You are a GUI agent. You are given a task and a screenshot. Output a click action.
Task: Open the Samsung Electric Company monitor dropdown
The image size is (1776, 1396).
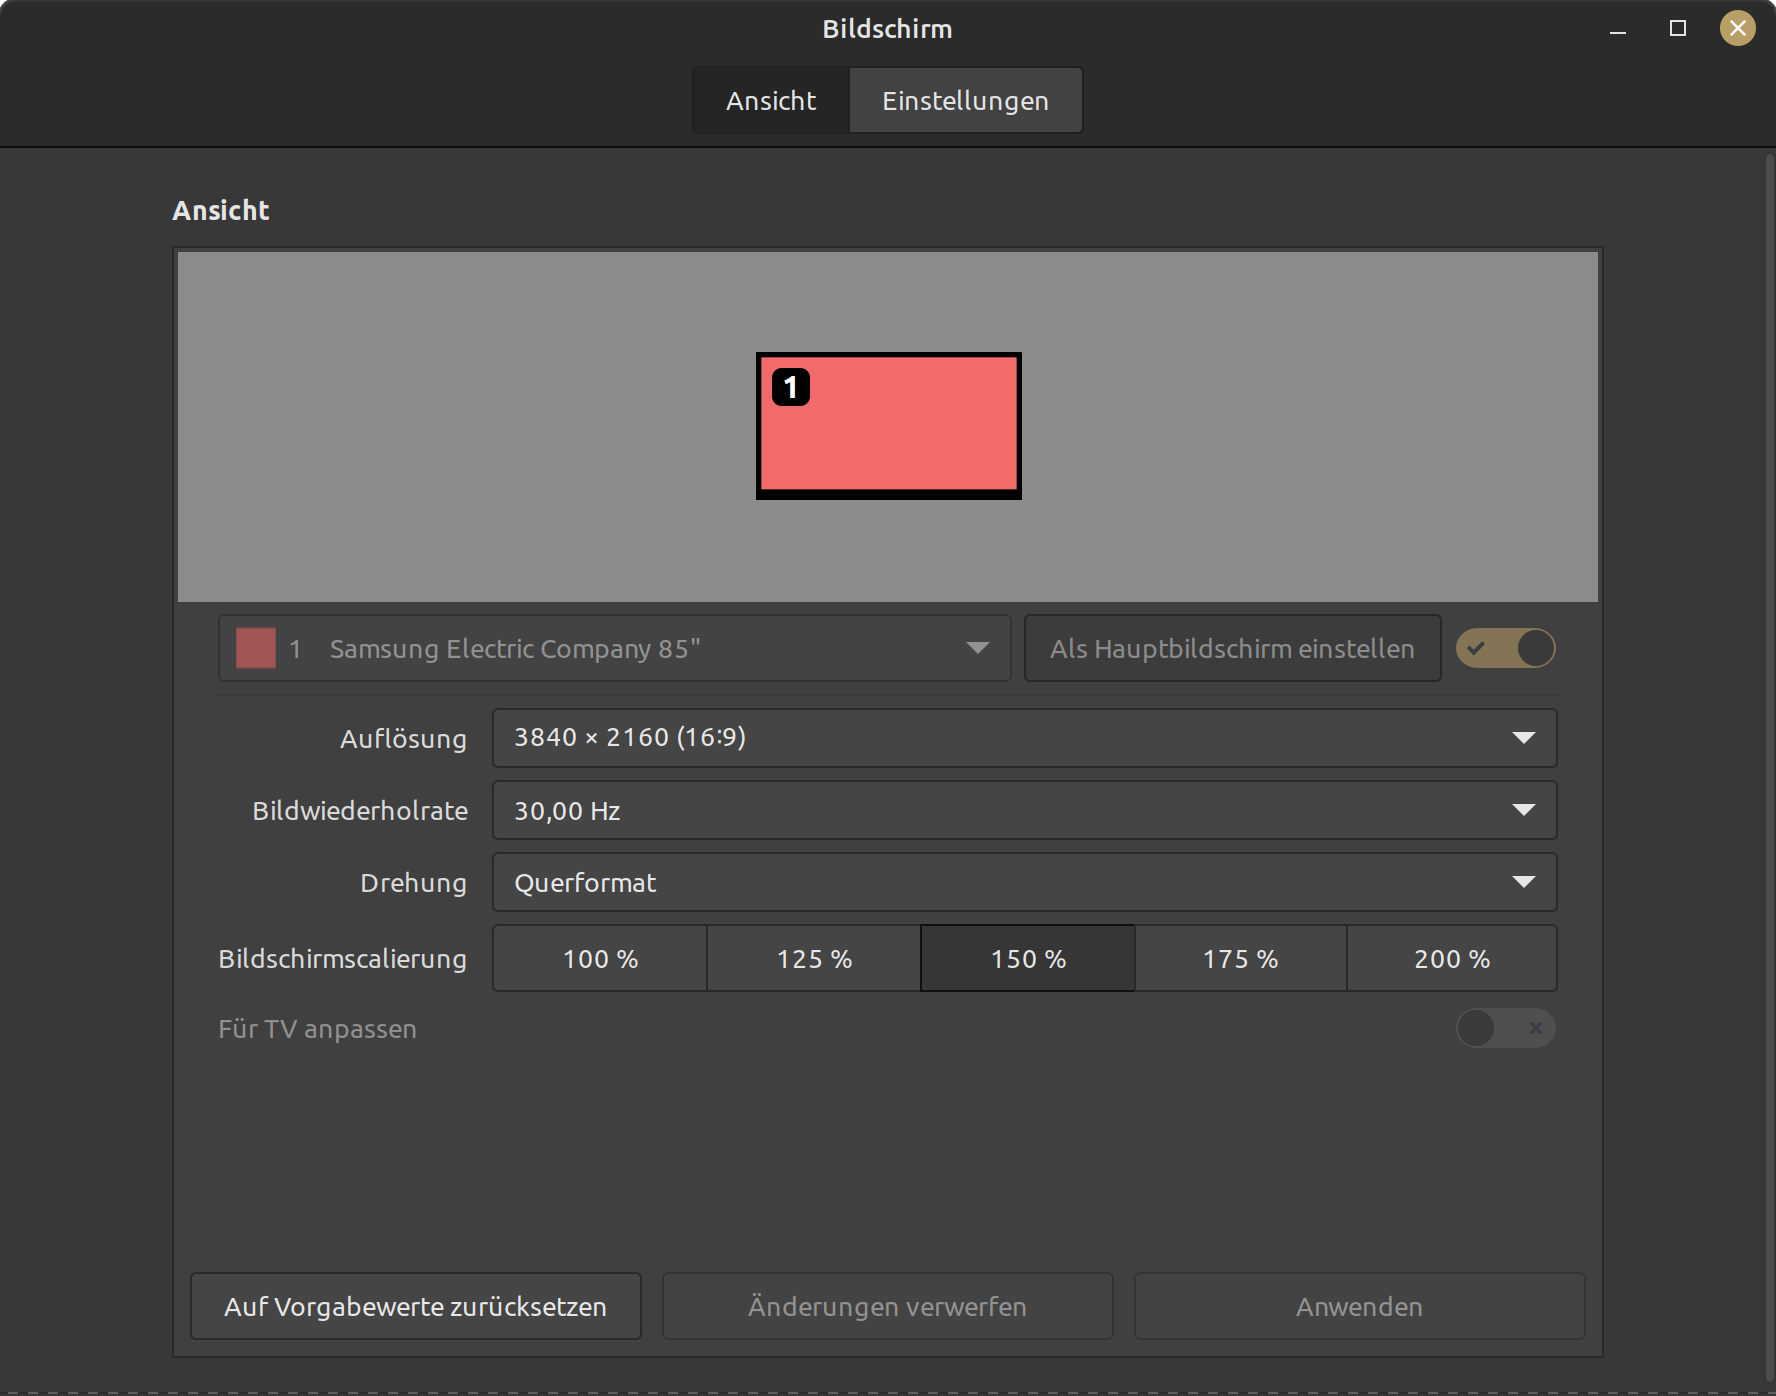pos(614,648)
